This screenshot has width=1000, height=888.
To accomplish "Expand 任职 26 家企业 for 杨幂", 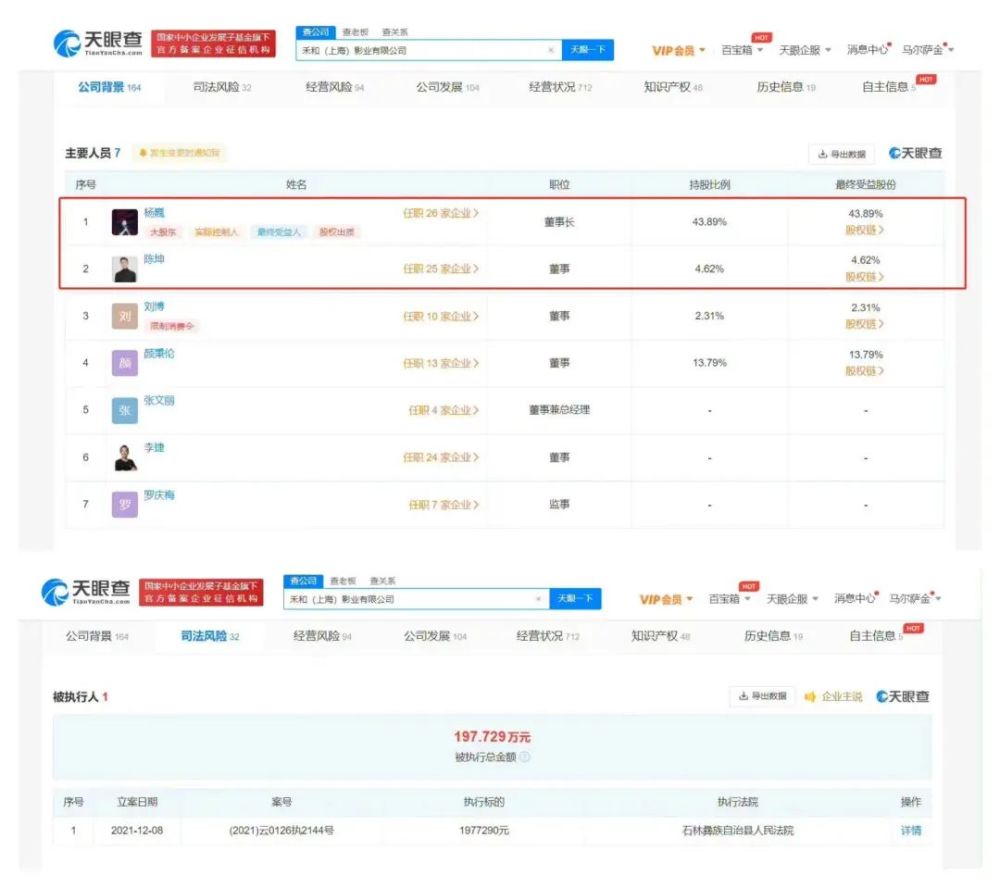I will tap(441, 213).
